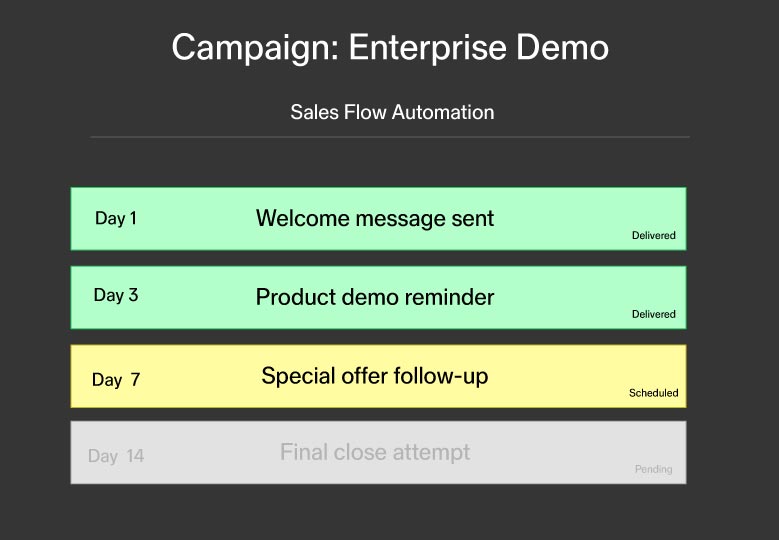Select the "Day 14" label

116,456
